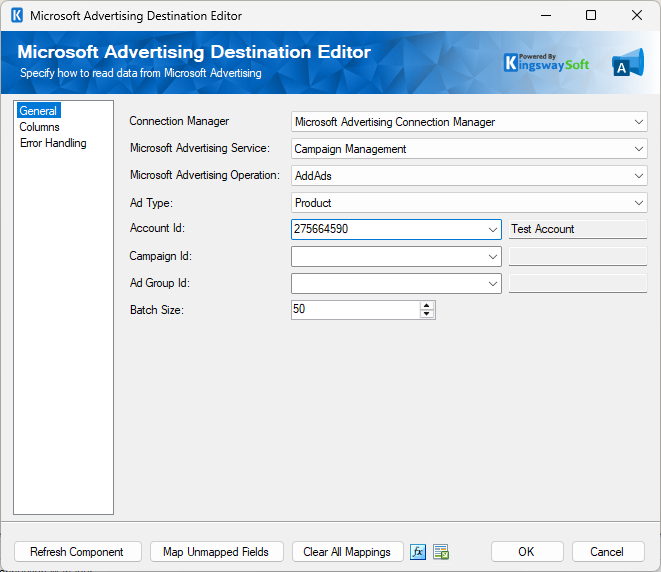The width and height of the screenshot is (661, 572).
Task: Click the KingswaySoft logo in header
Action: (546, 63)
